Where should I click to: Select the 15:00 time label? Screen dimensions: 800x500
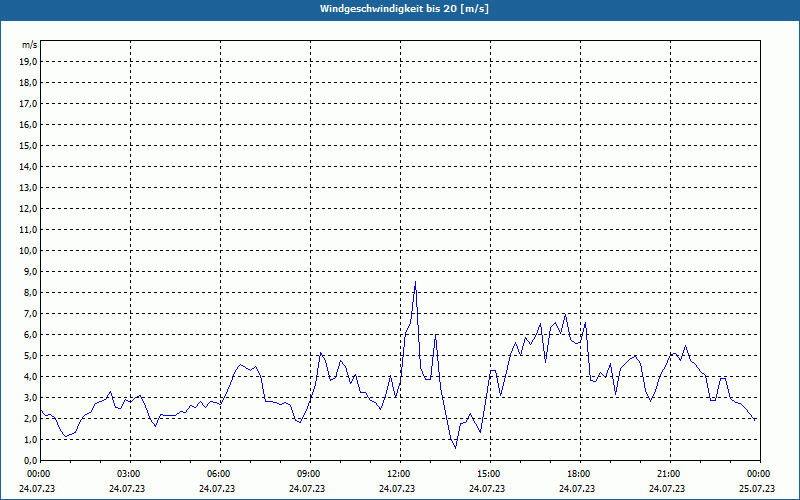coord(488,474)
